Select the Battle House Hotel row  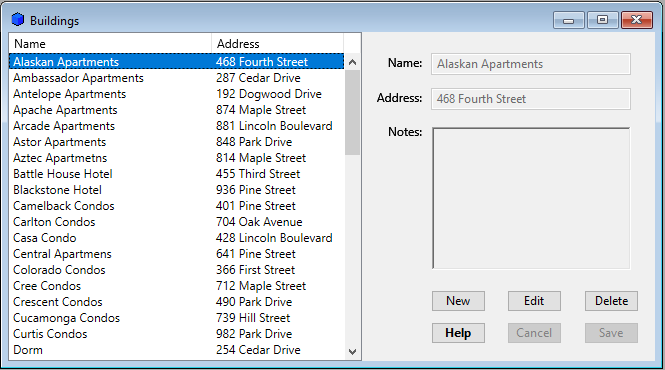[176, 174]
